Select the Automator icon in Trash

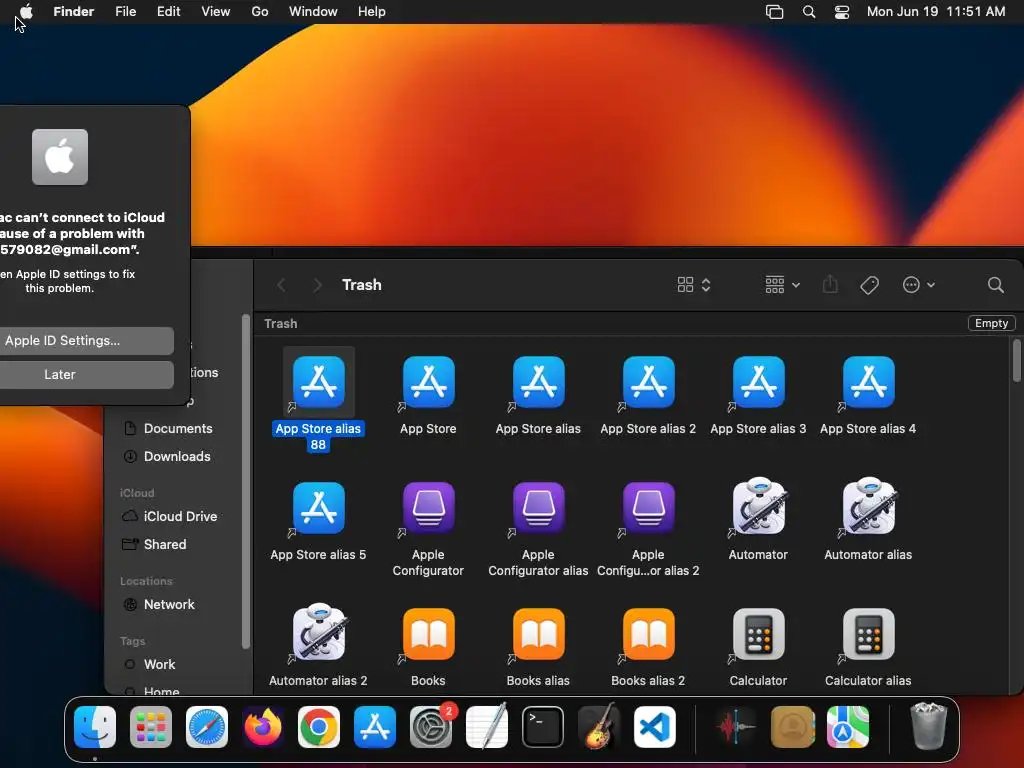758,507
